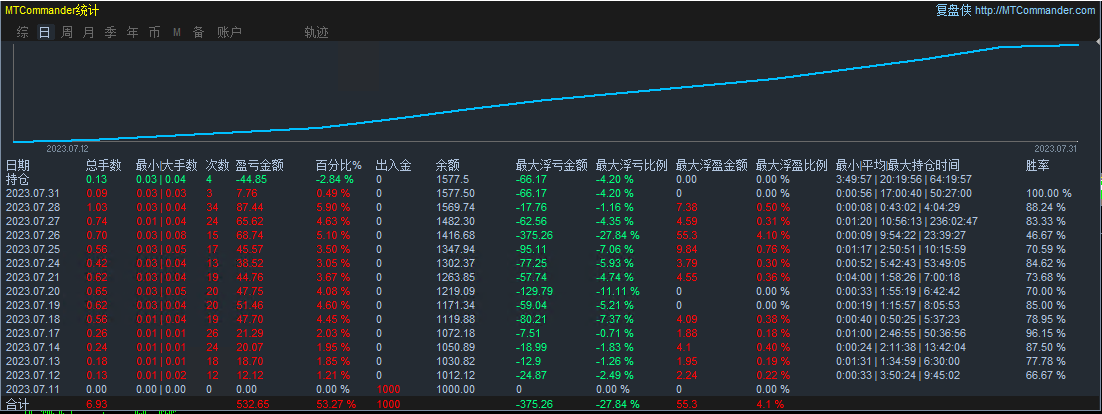Switch to the 币 currency tab
1102x414 pixels.
[x=154, y=32]
